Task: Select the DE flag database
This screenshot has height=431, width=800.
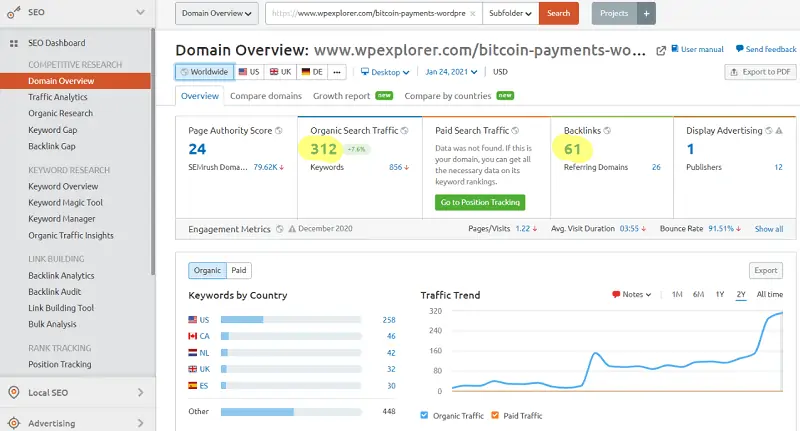Action: click(x=312, y=72)
